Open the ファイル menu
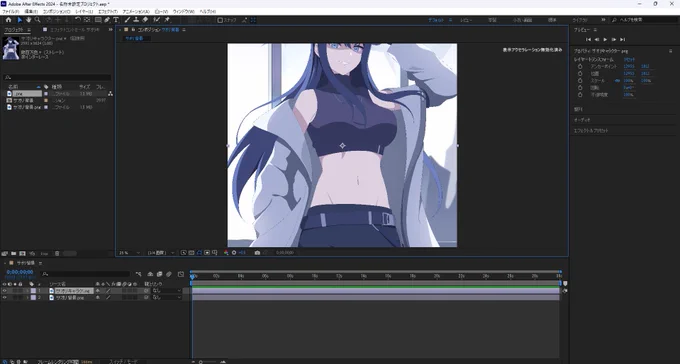 pos(10,11)
